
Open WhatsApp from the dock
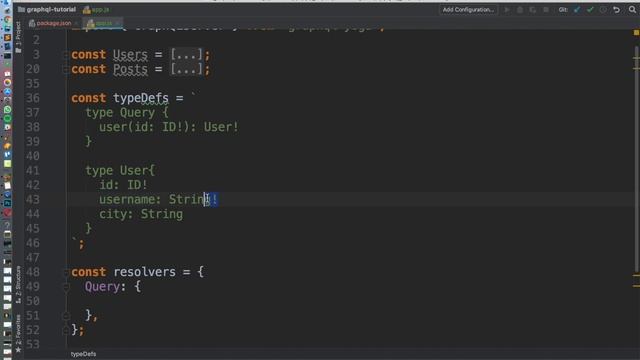click(x=7, y=109)
